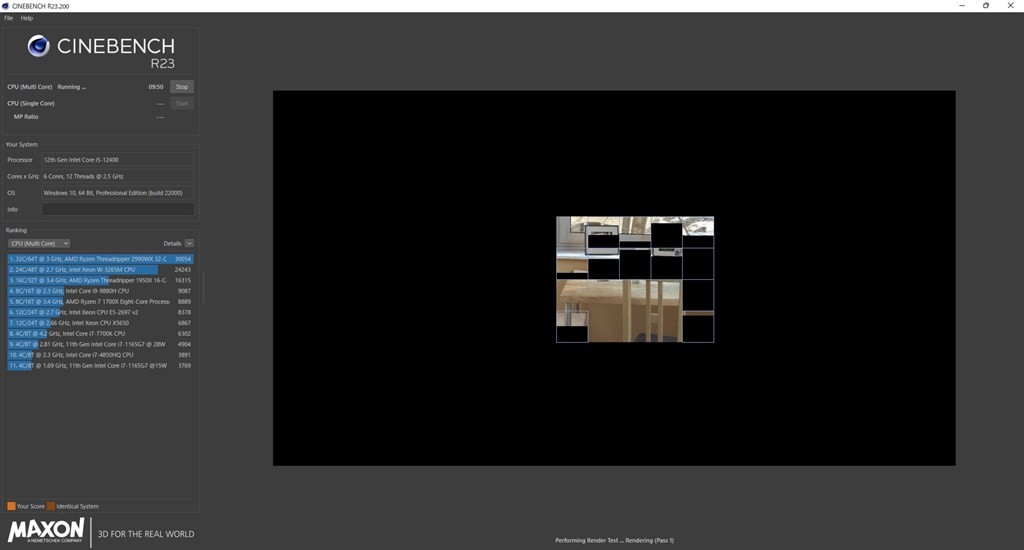1024x550 pixels.
Task: Select the Ryzen 7 1700X ranking row
Action: [x=100, y=302]
